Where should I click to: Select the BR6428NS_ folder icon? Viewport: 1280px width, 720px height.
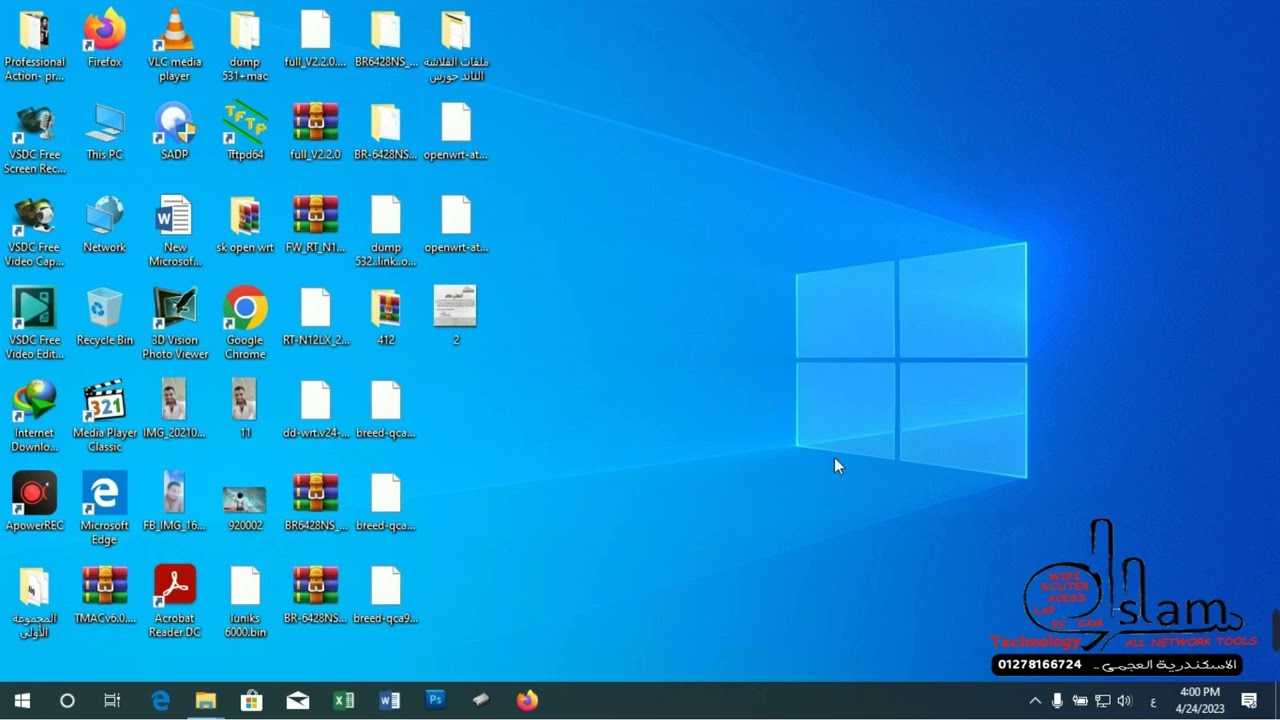(x=385, y=39)
